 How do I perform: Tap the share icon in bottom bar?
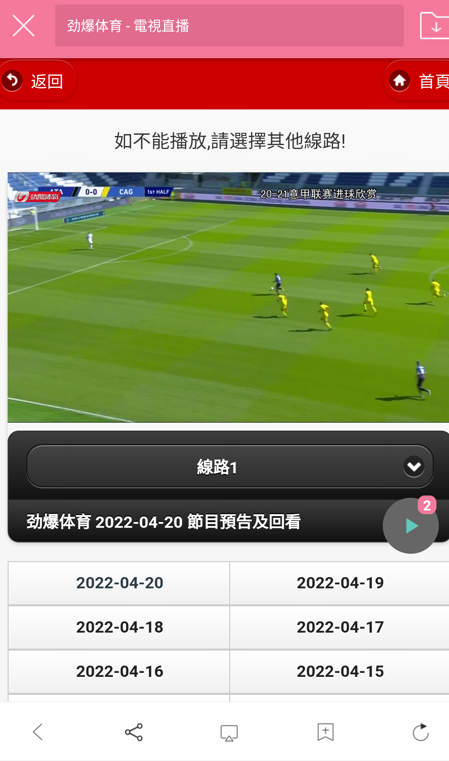pyautogui.click(x=133, y=732)
